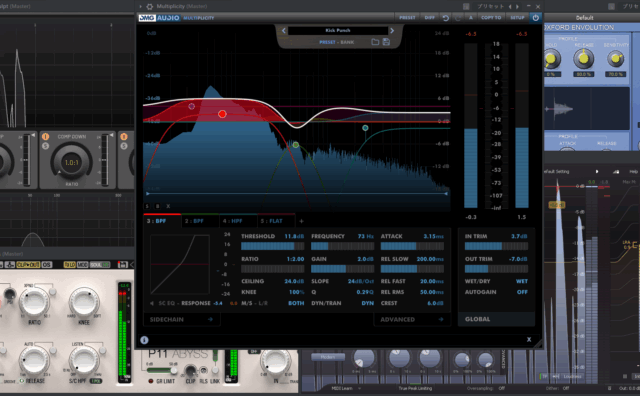Add a new band with plus icon
This screenshot has width=640, height=396.
pos(301,221)
